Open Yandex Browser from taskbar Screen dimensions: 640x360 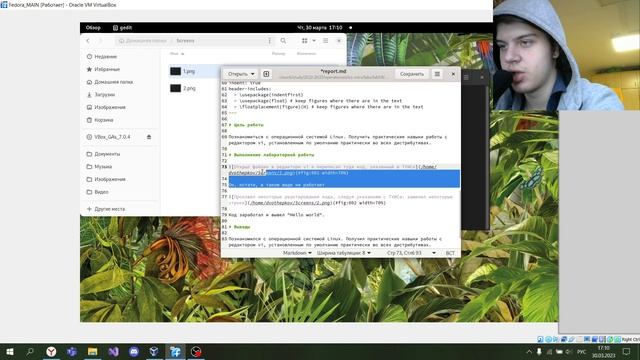(x=51, y=351)
